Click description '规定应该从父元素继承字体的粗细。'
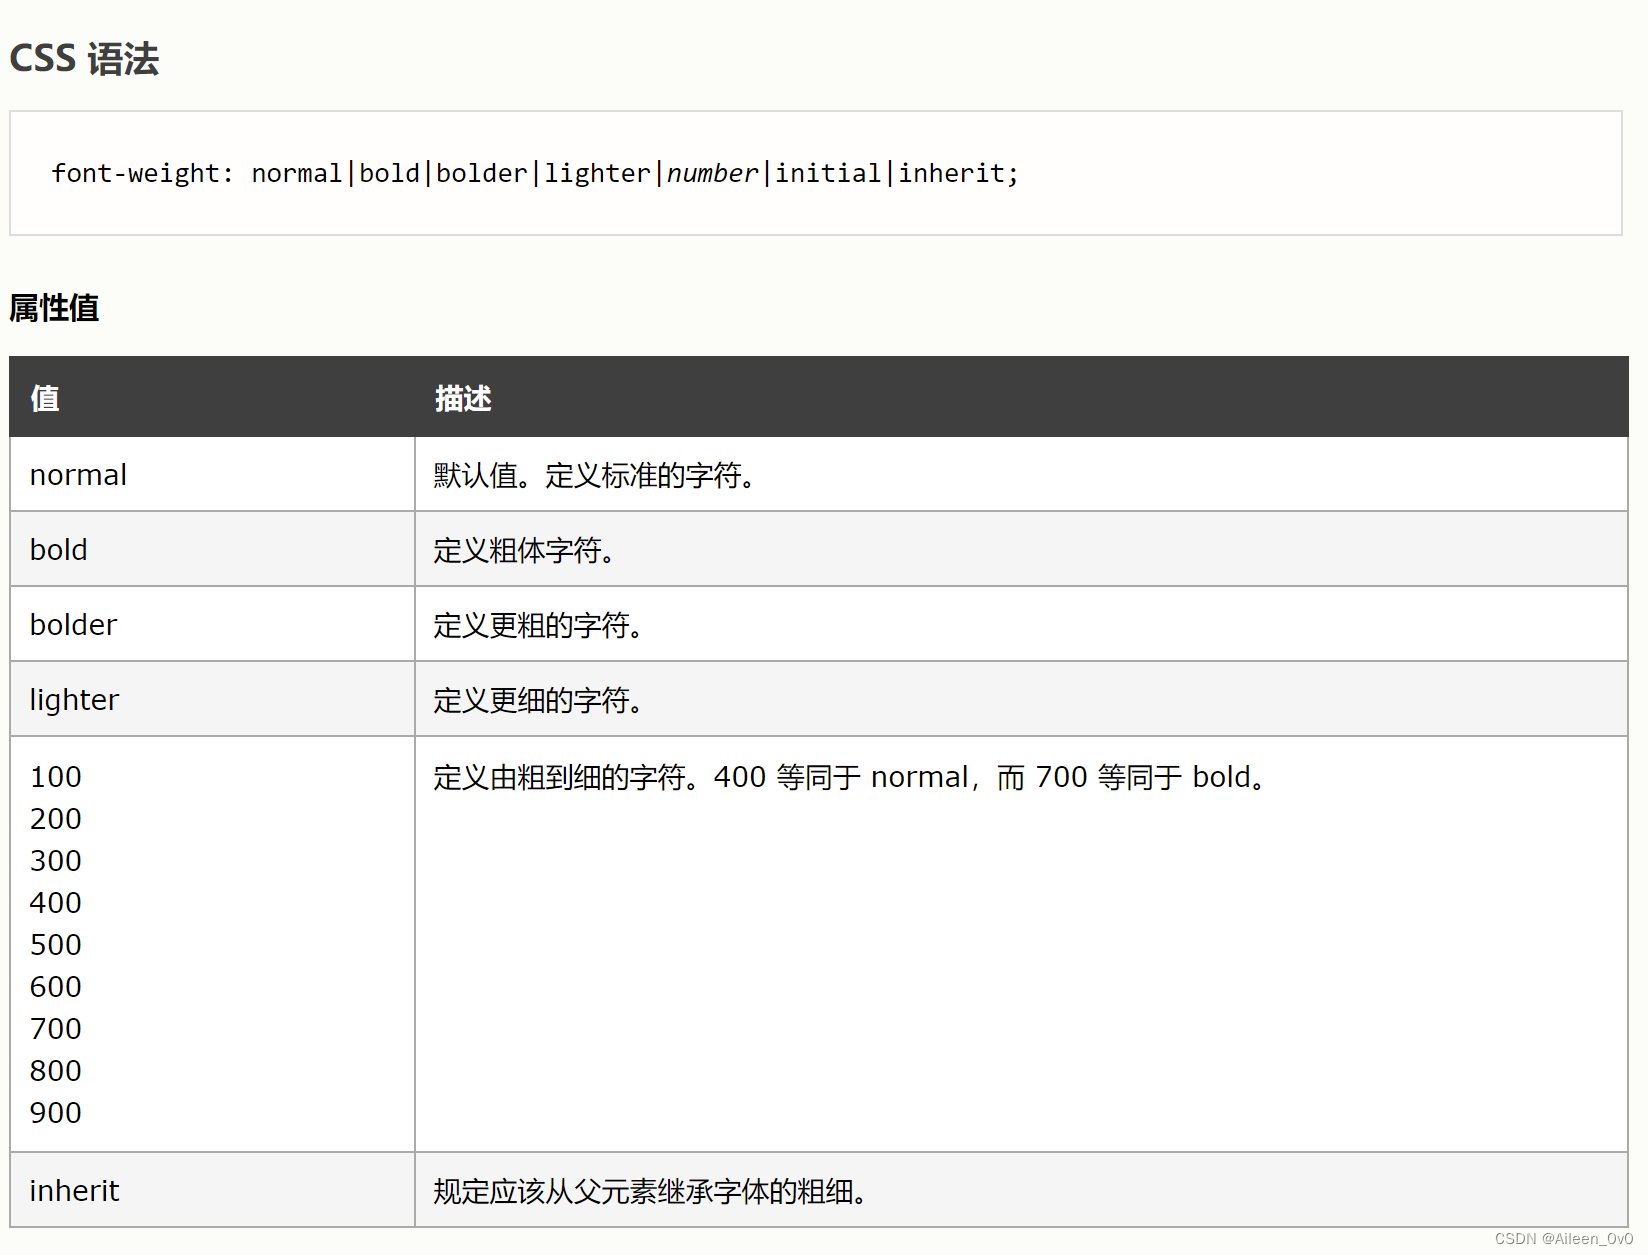This screenshot has width=1648, height=1255. tap(652, 1191)
